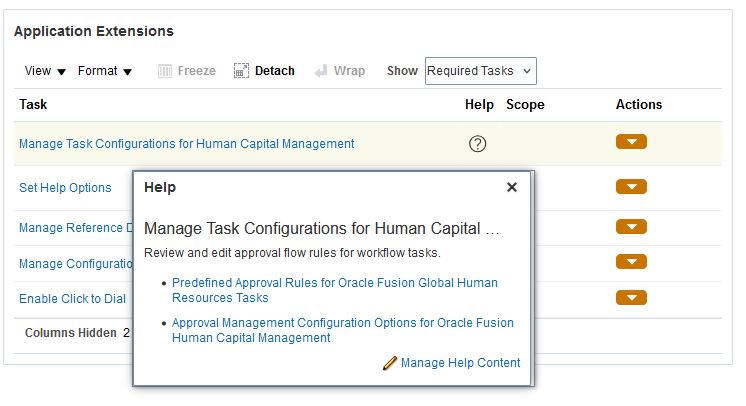Image resolution: width=746 pixels, height=406 pixels.
Task: Click the Columns Hidden status text
Action: pyautogui.click(x=77, y=333)
